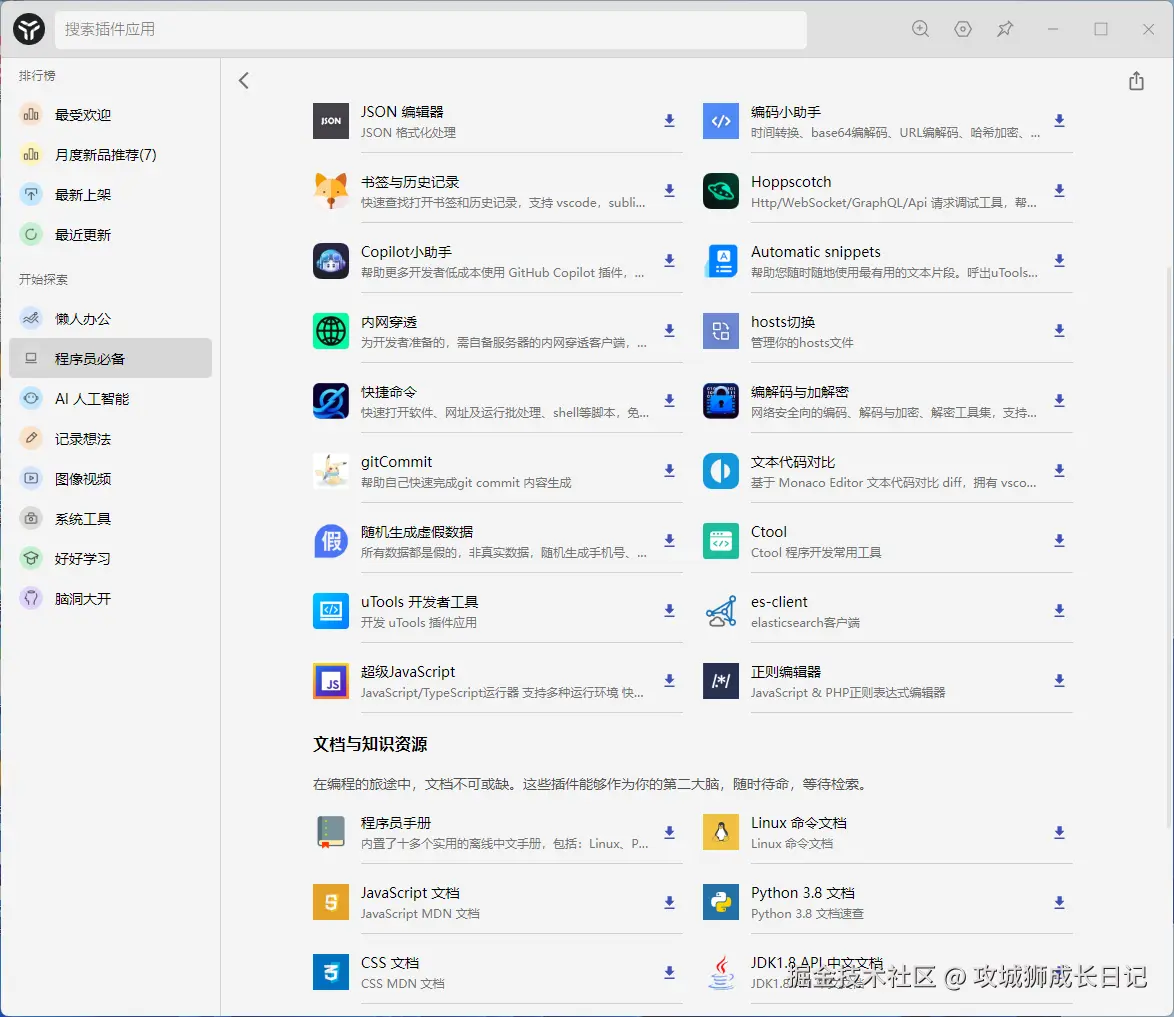Viewport: 1174px width, 1017px height.
Task: Download the Python 3.8 文档 plugin
Action: (1059, 902)
